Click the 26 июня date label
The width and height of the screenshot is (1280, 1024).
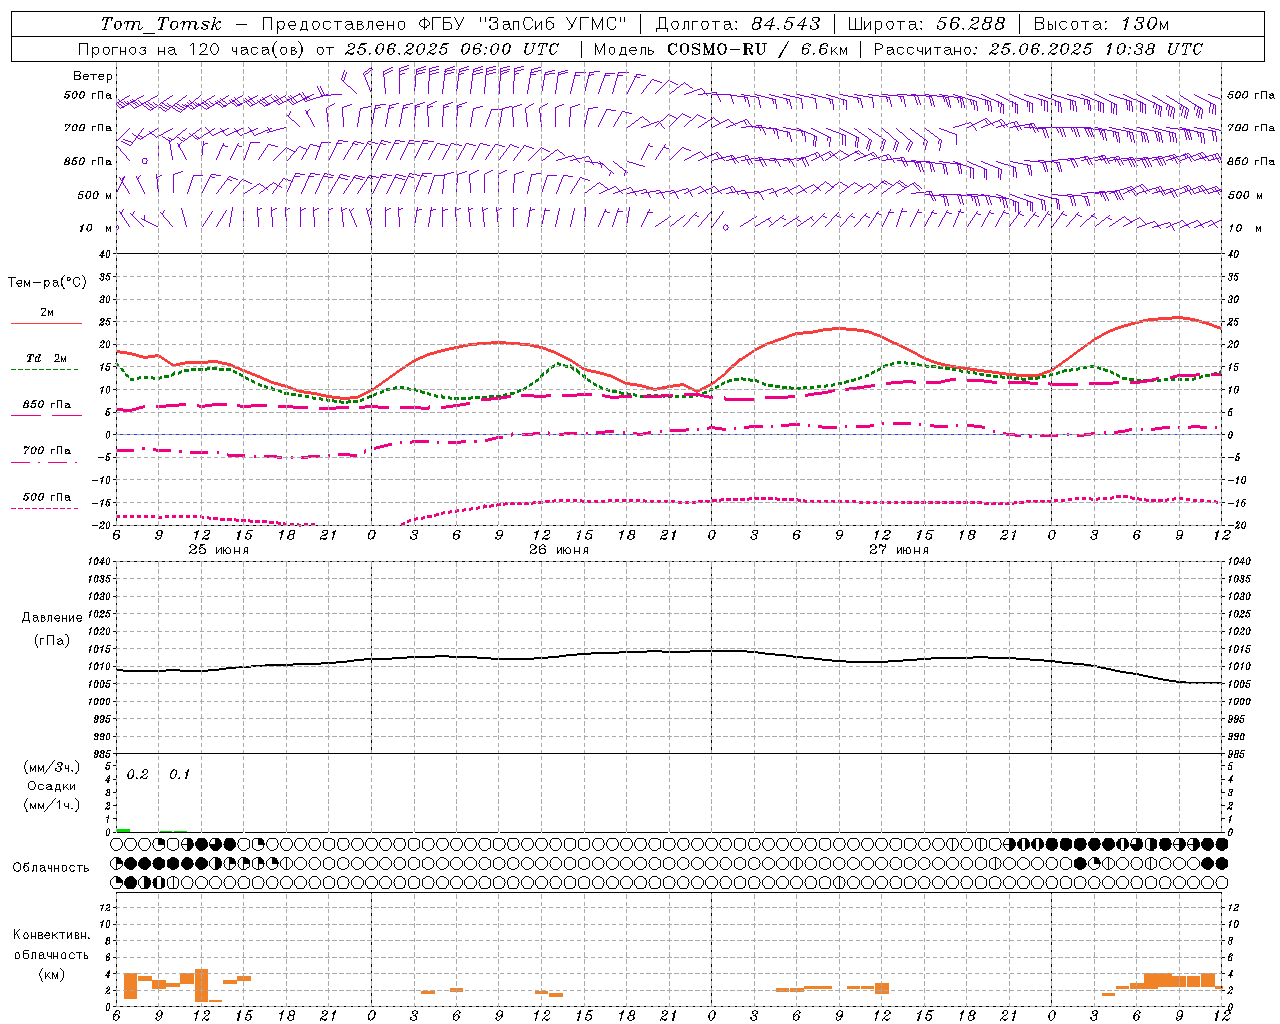[559, 550]
